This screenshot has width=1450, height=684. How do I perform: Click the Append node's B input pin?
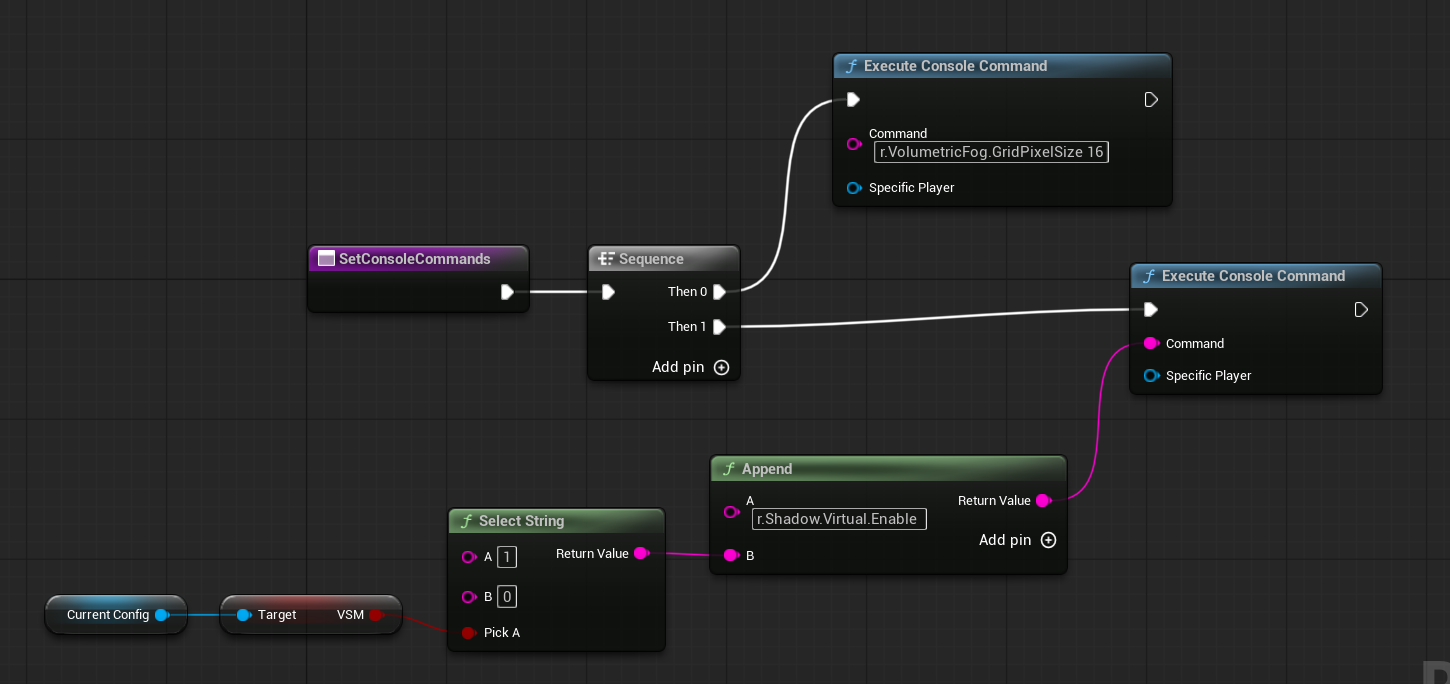(731, 555)
